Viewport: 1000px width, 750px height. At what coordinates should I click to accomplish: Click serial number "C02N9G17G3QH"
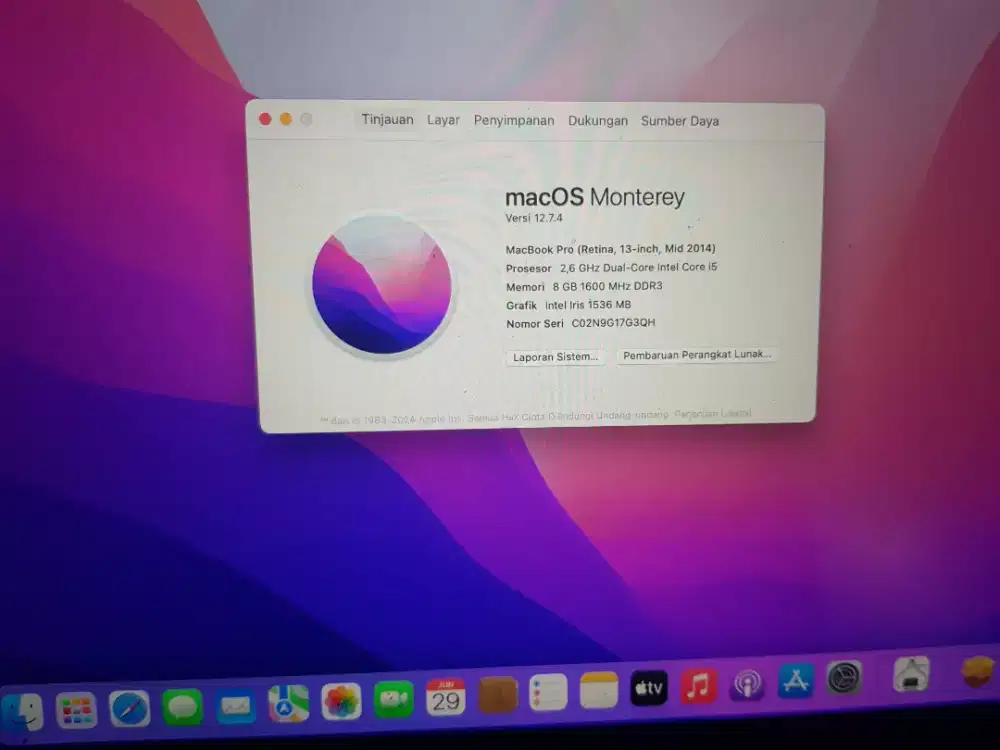[613, 323]
